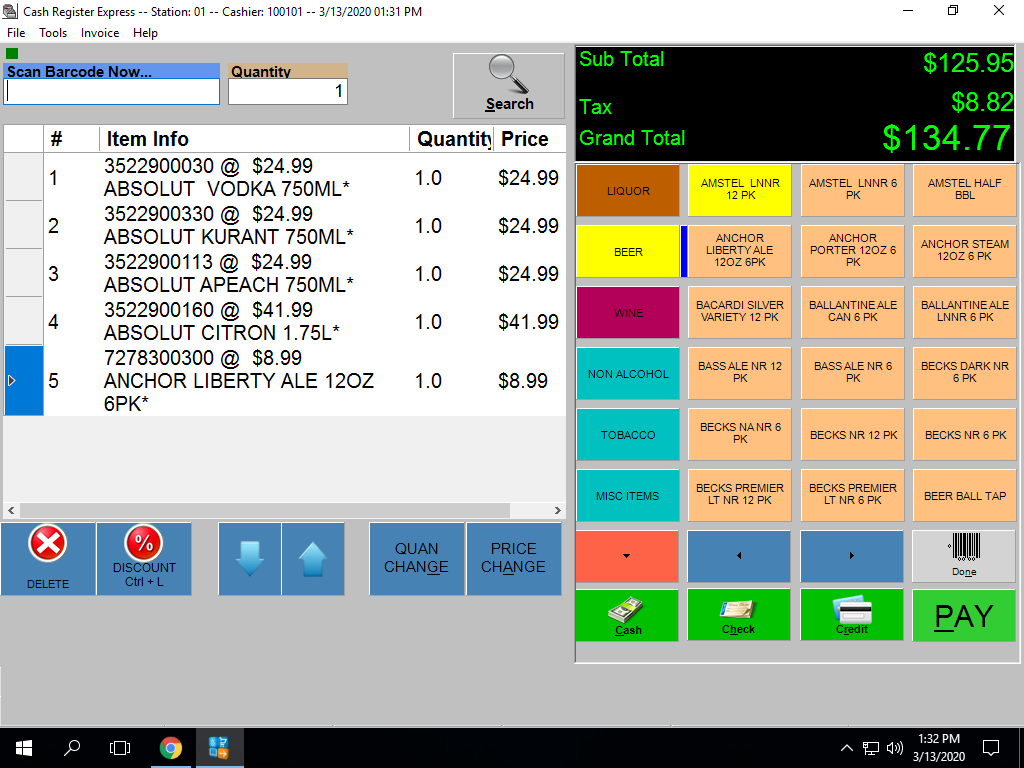Delete the selected item with red X
The image size is (1024, 768).
pos(48,559)
